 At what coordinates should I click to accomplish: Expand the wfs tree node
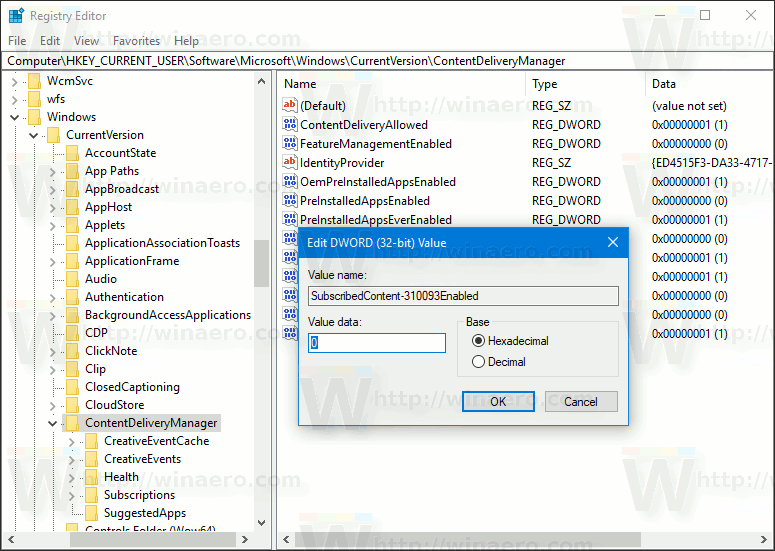tap(14, 99)
